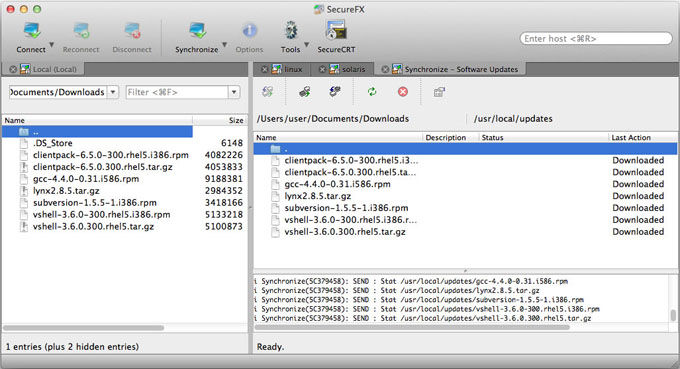Select the highlighted folder row in synchronize list
Viewport: 680px width, 369px height.
465,149
